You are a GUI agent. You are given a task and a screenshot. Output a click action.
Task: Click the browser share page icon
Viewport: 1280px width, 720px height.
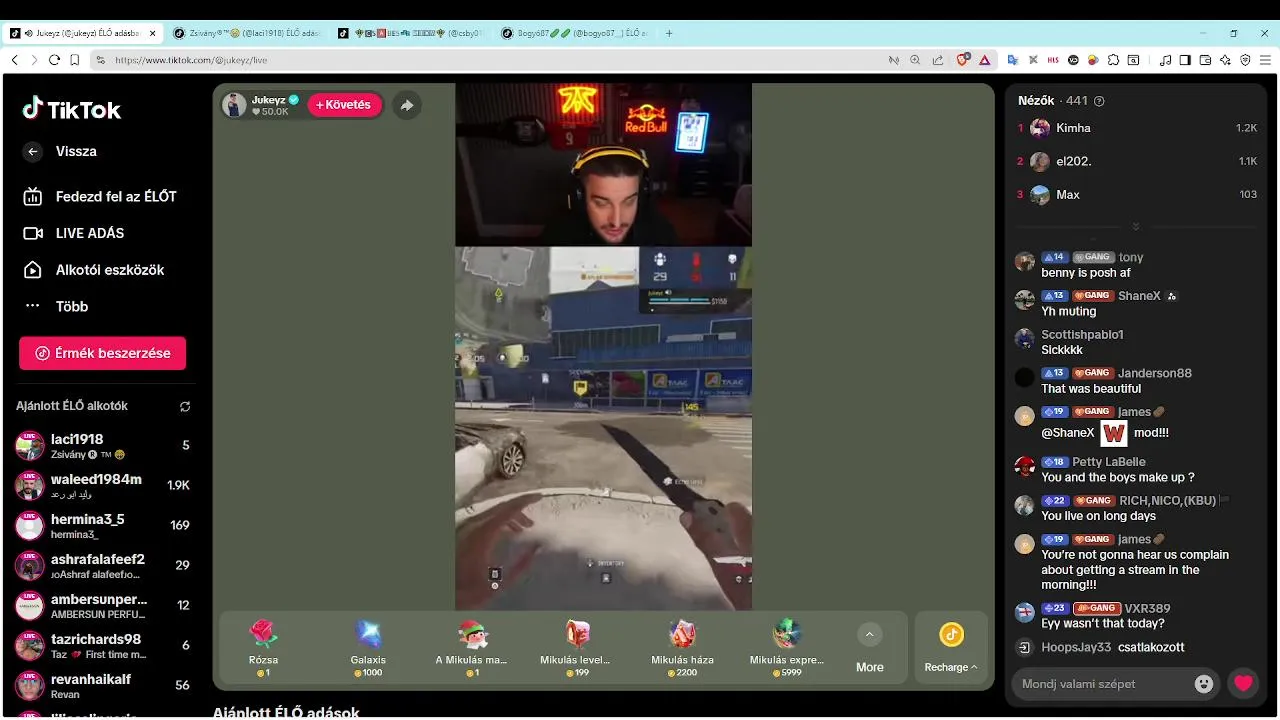937,60
